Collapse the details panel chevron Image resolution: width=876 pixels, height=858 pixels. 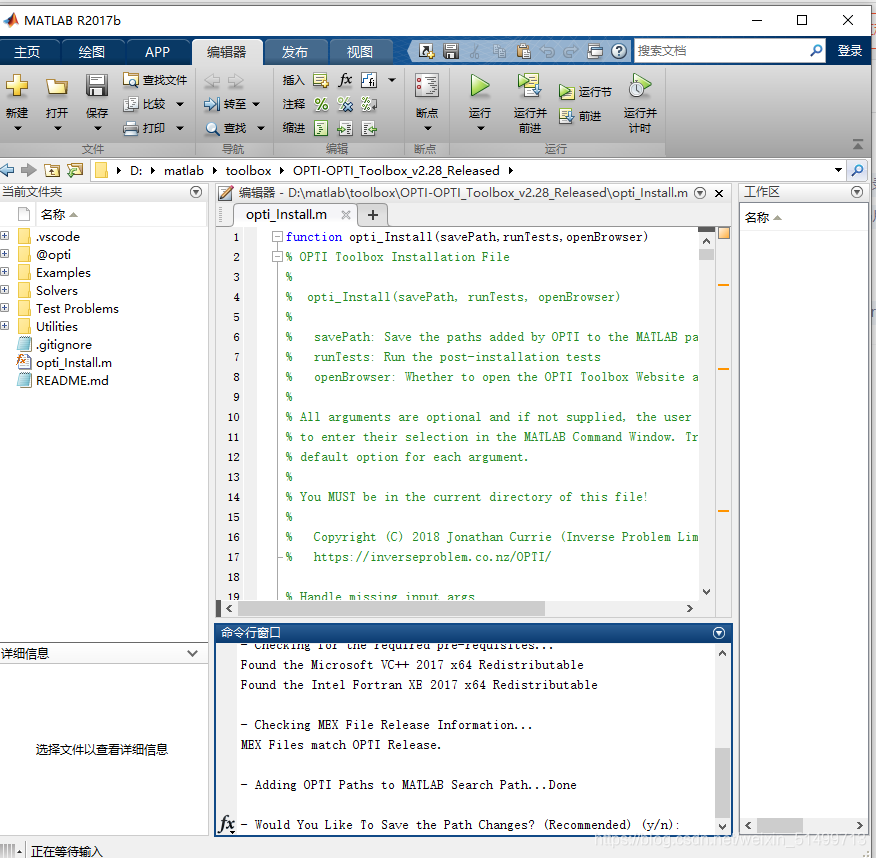click(x=193, y=653)
